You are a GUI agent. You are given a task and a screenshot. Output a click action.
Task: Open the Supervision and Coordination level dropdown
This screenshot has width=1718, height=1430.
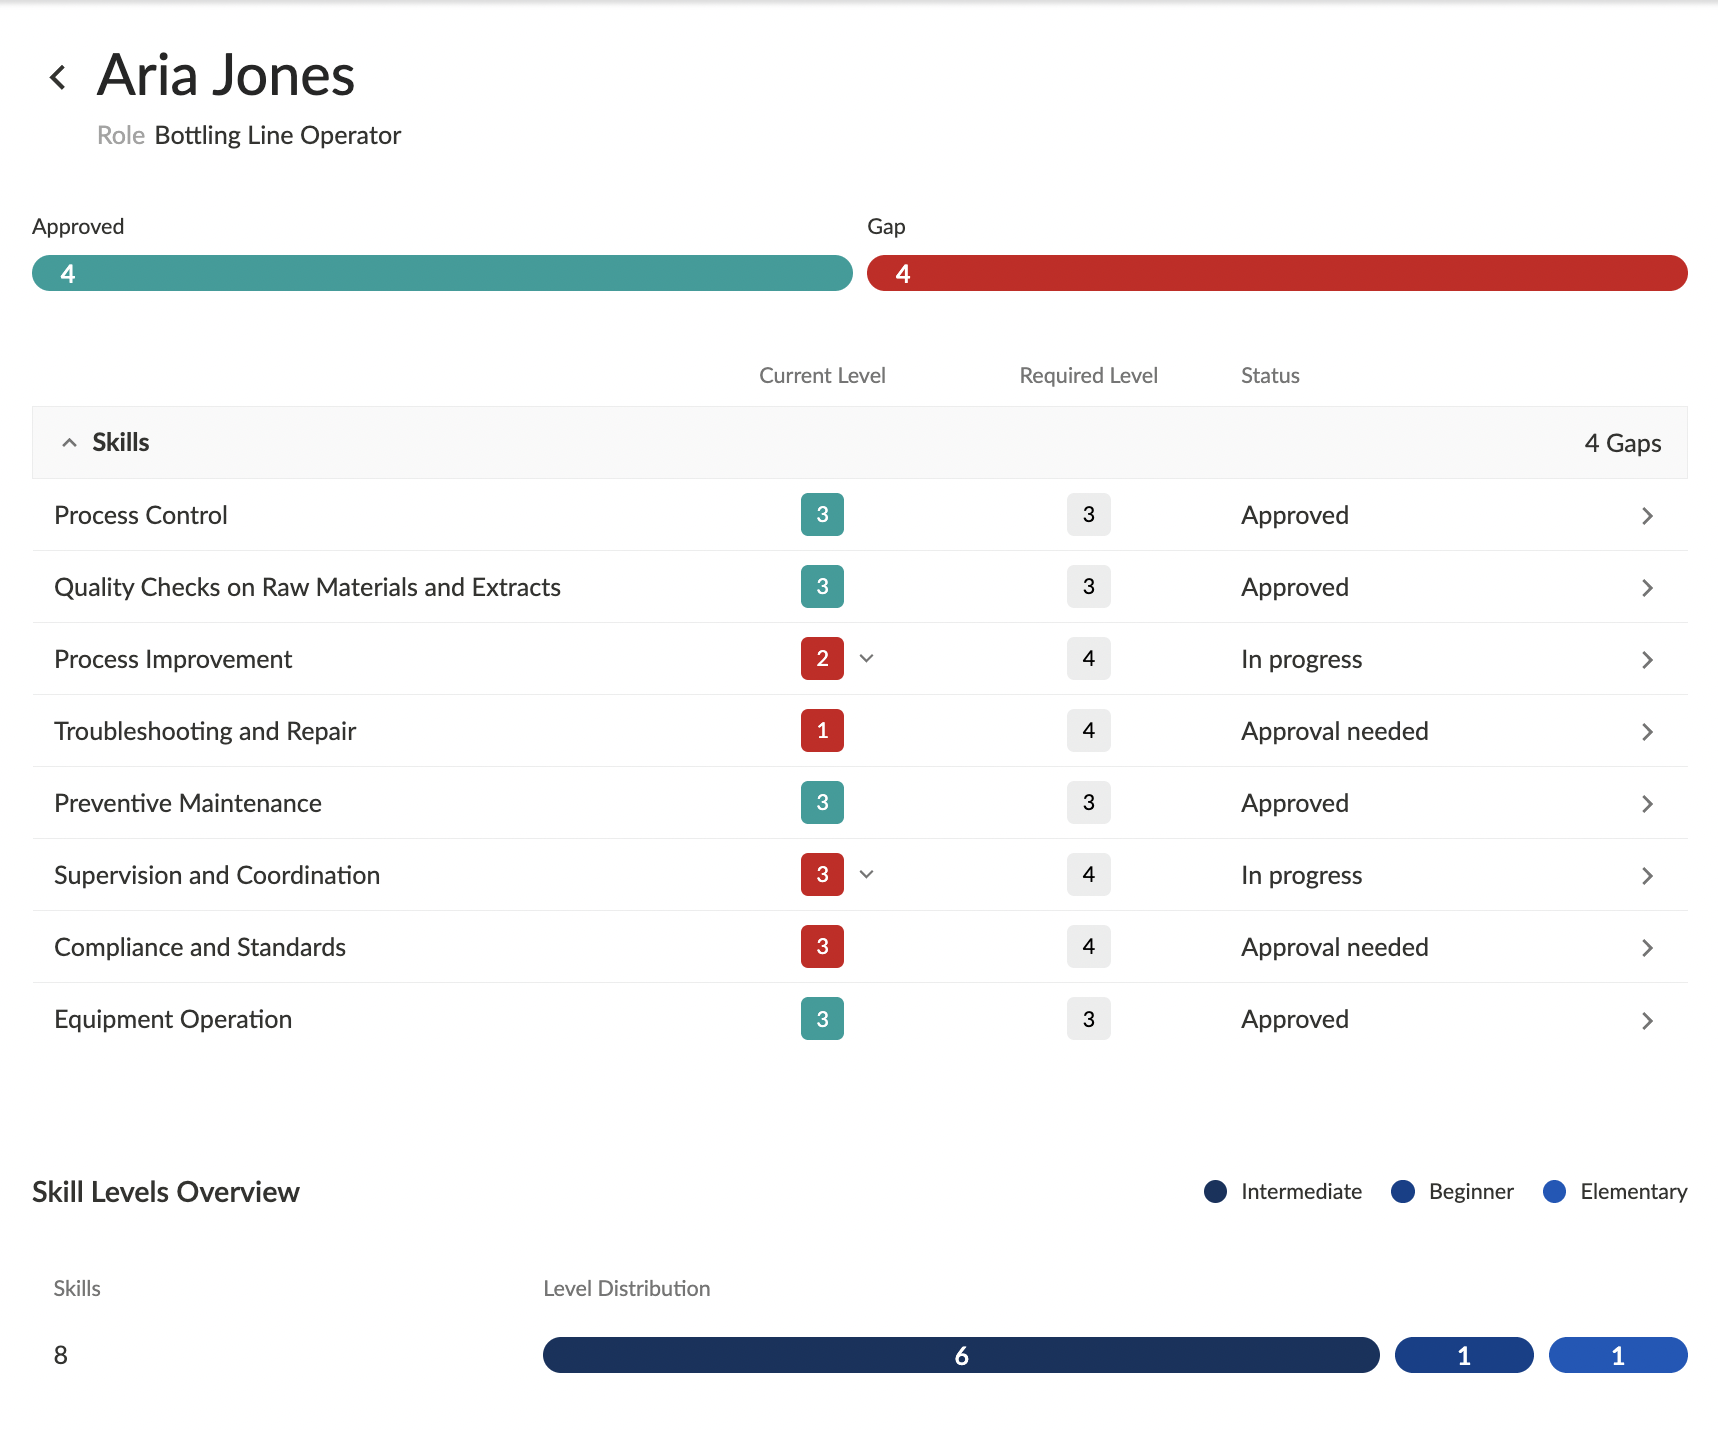(866, 875)
